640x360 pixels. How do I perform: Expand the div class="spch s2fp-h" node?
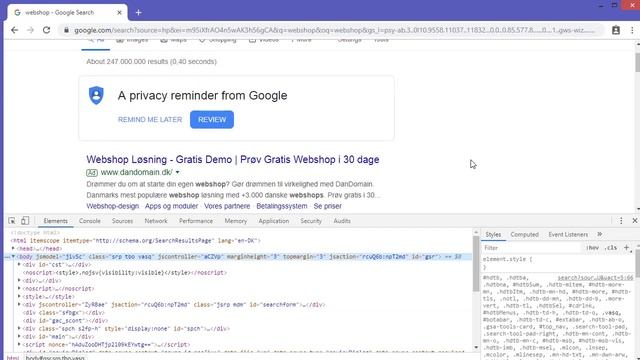[19, 328]
